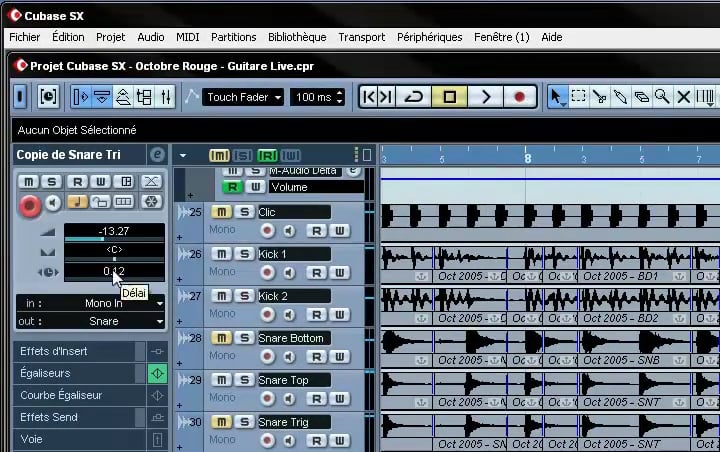Open the Pool window icon

[x=145, y=97]
